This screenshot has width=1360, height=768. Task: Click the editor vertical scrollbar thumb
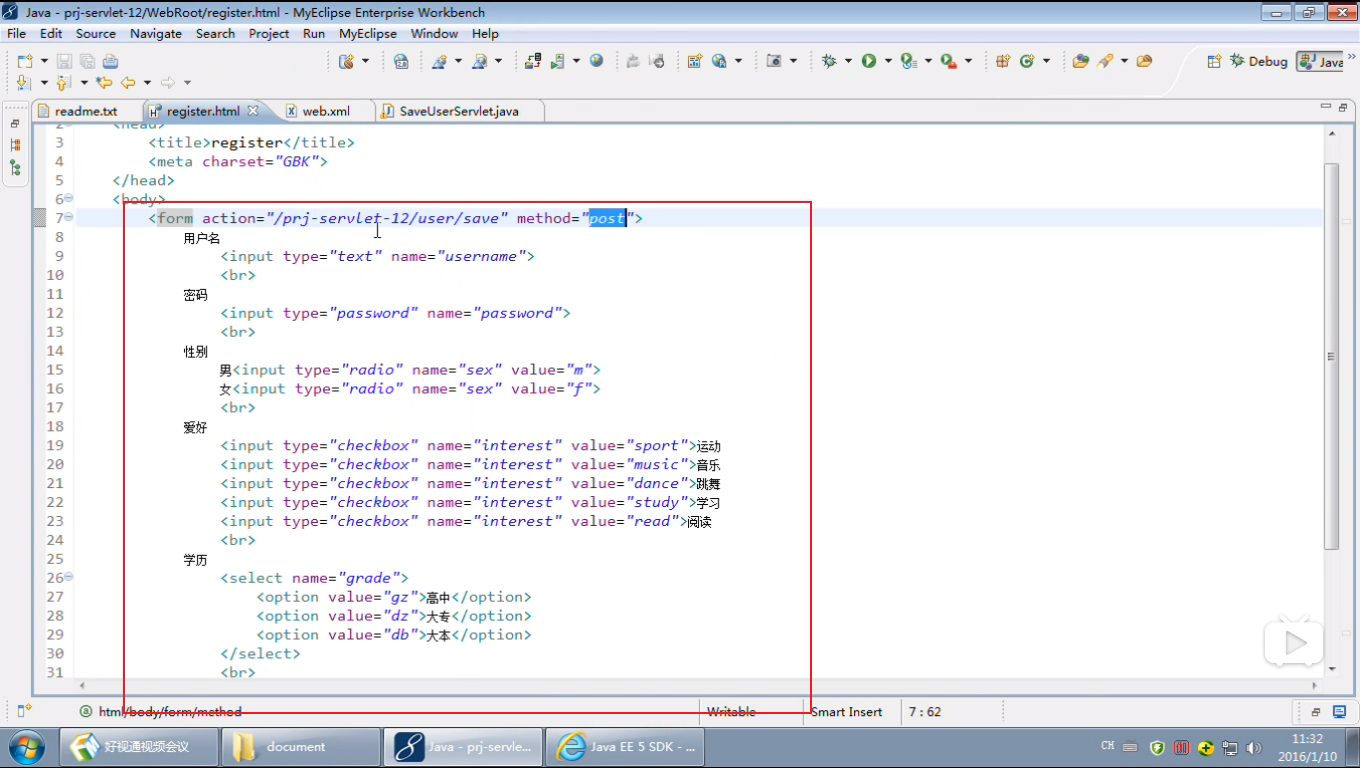(x=1331, y=355)
